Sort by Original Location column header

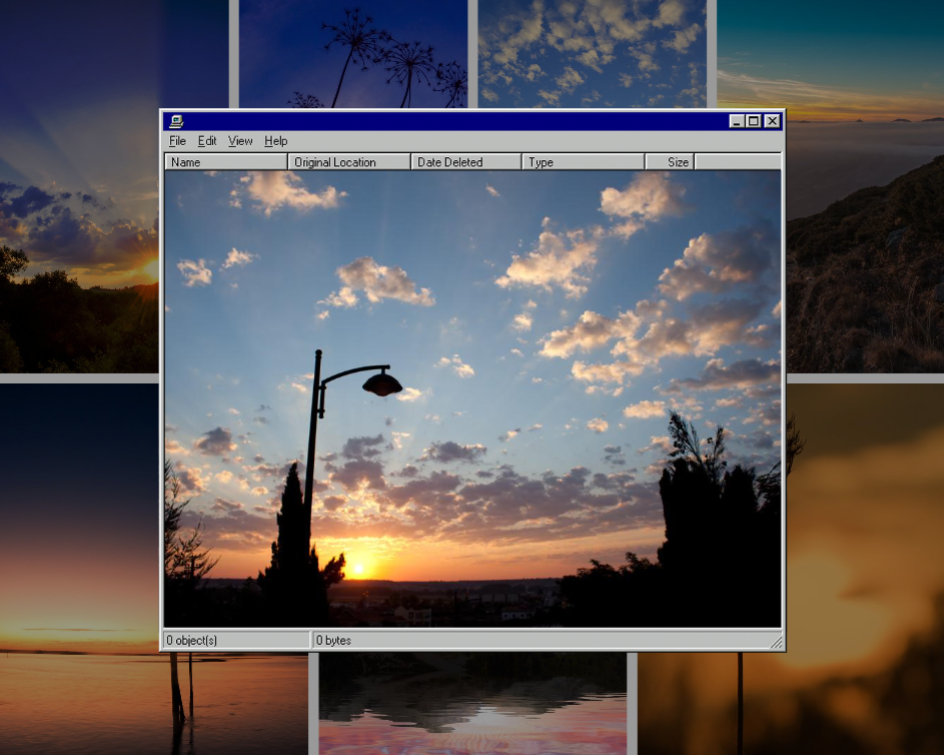coord(349,162)
